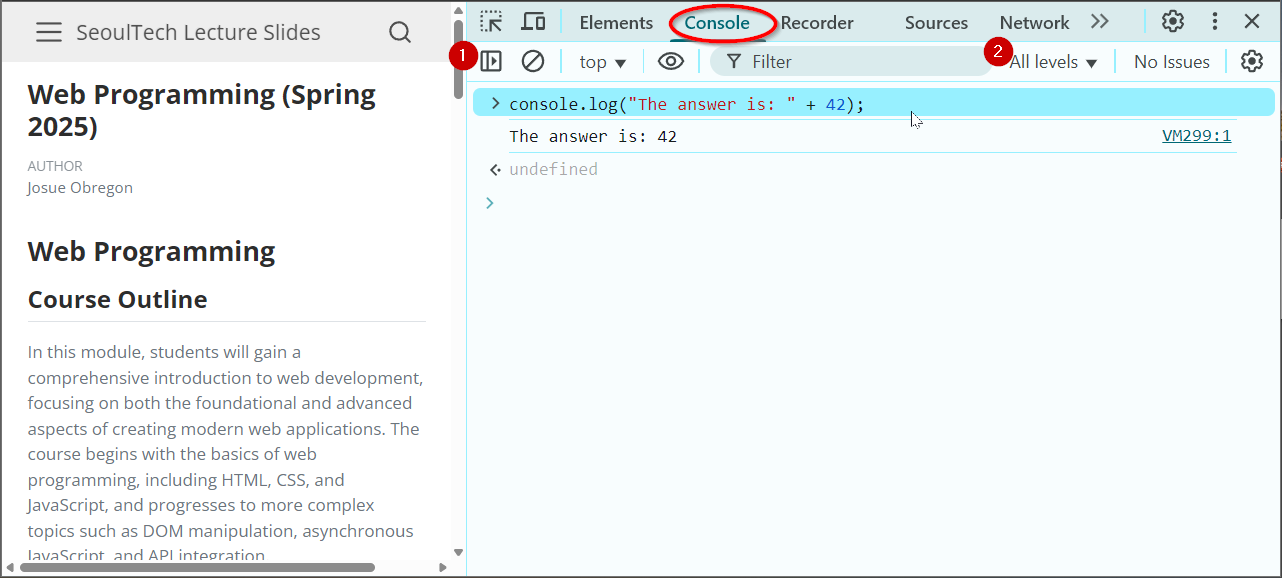This screenshot has height=578, width=1282.
Task: Click the VM299:1 source link
Action: [x=1196, y=136]
